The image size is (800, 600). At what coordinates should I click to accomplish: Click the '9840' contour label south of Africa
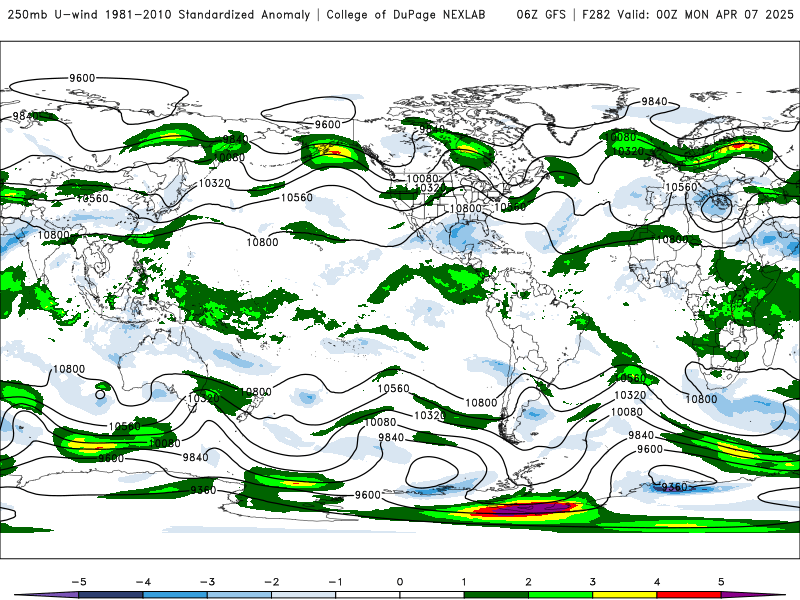click(x=641, y=435)
